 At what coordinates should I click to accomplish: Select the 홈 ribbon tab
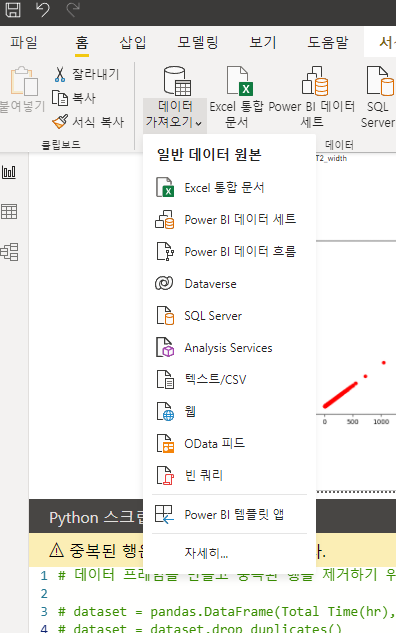point(82,42)
